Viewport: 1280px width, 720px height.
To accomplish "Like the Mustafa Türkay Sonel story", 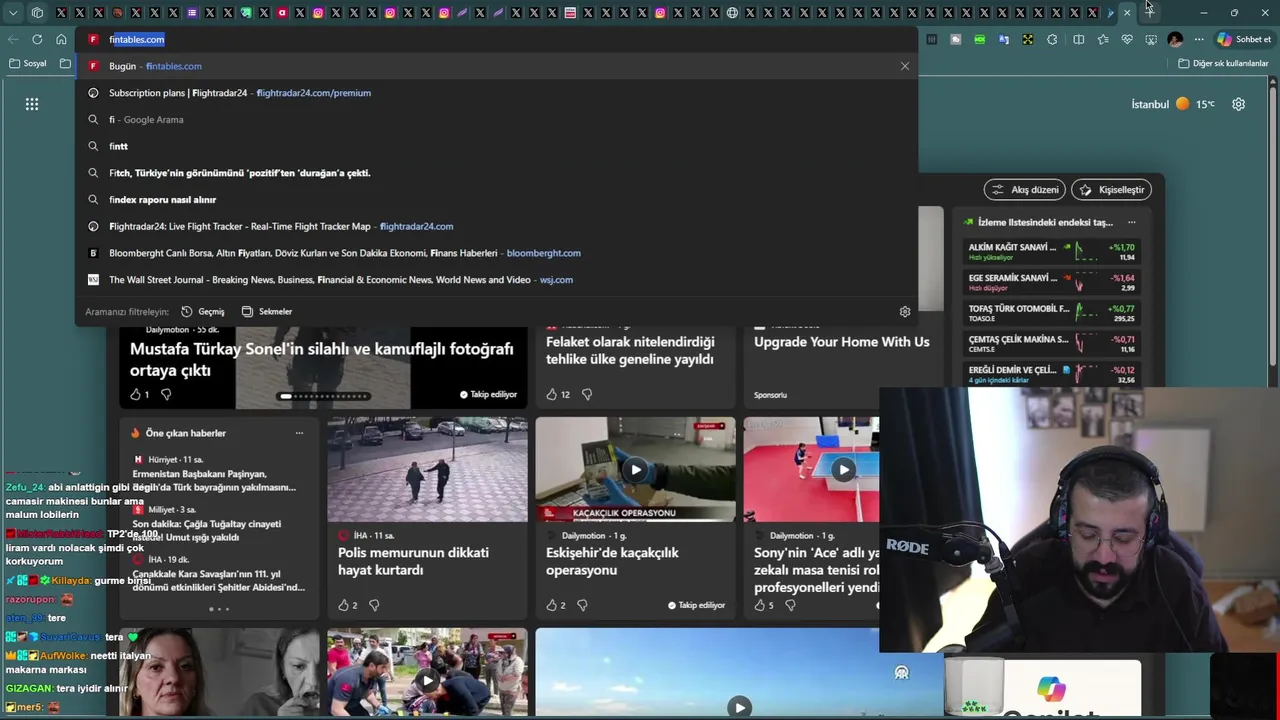I will [138, 394].
